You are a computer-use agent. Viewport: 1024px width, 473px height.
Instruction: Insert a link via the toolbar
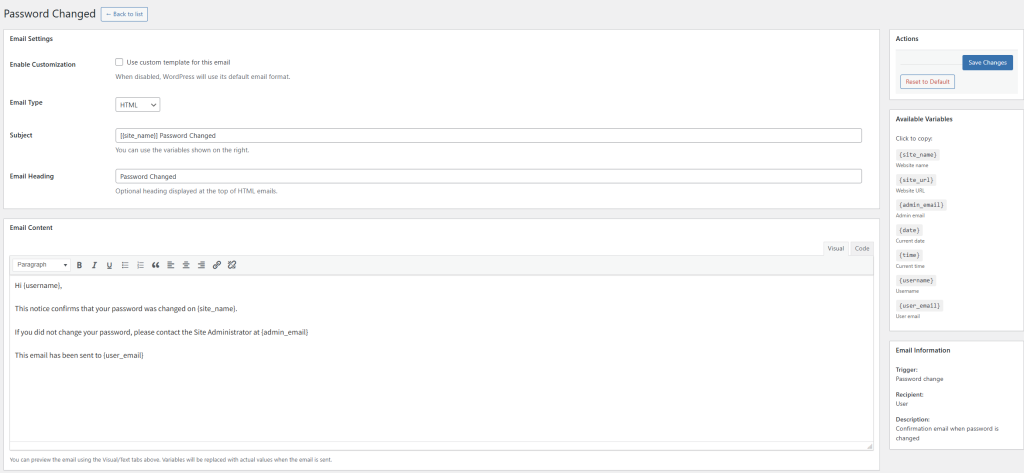(x=217, y=265)
